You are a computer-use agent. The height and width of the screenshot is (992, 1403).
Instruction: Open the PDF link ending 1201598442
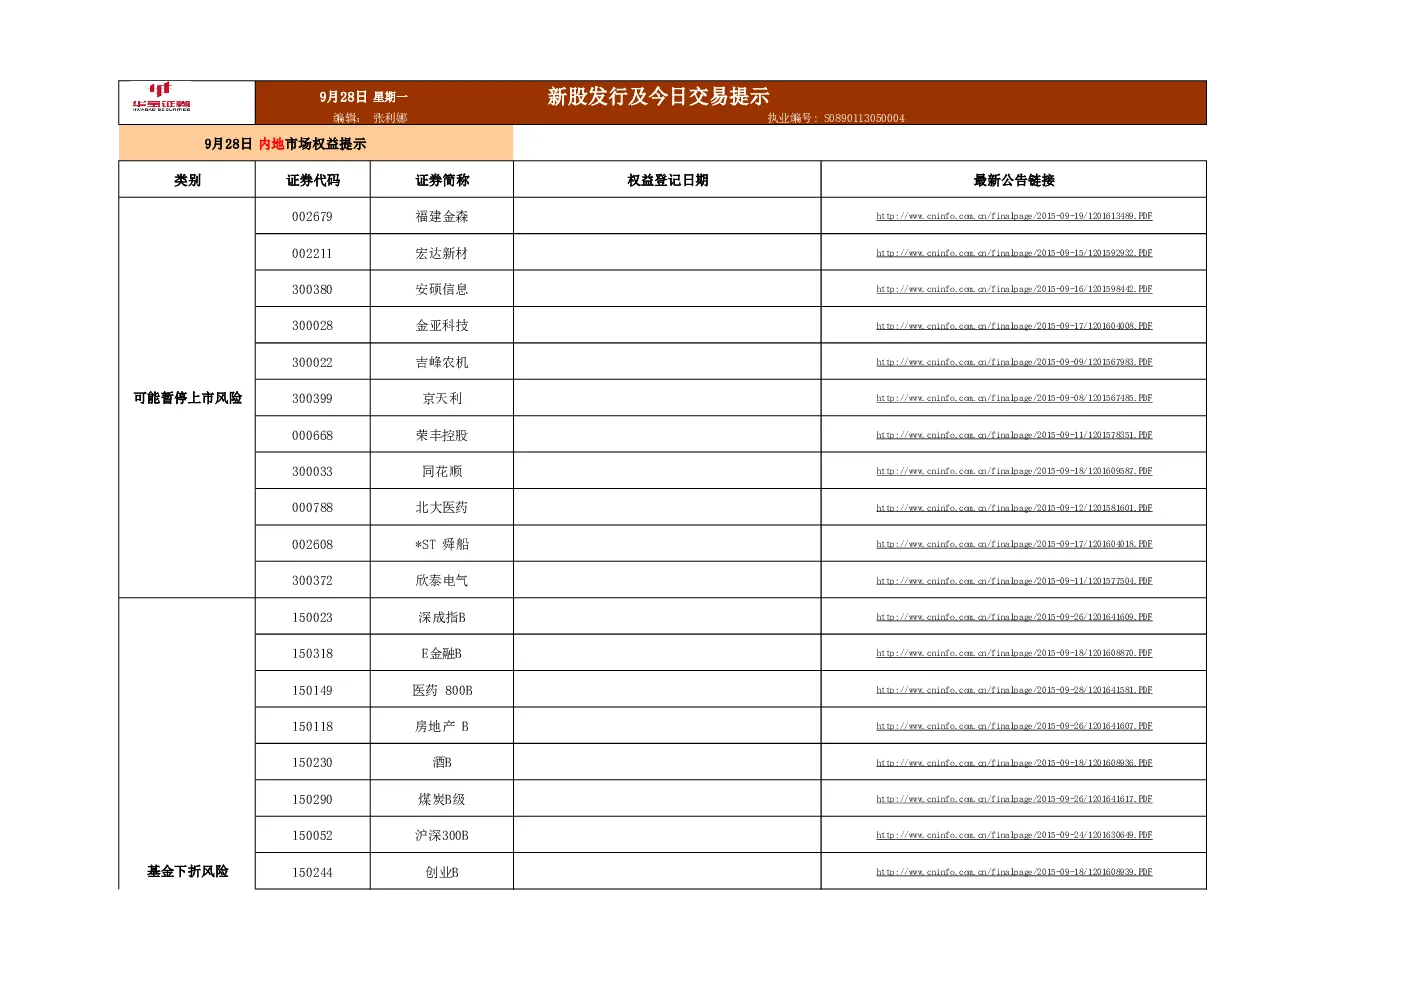(x=1014, y=289)
